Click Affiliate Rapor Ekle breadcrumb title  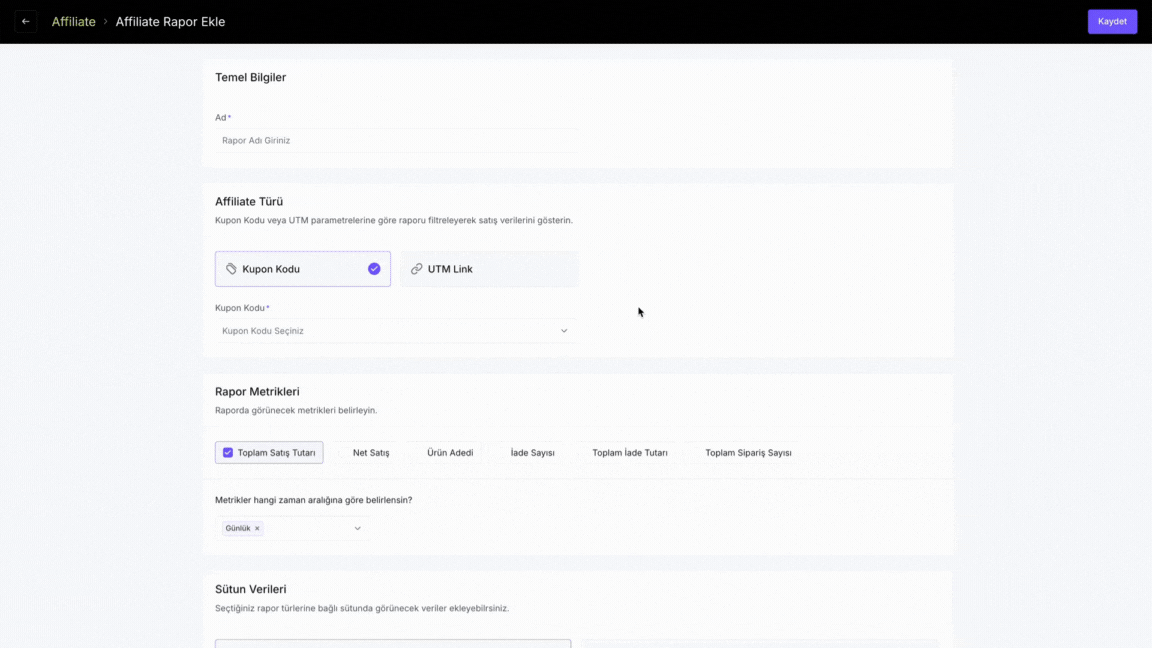tap(170, 21)
